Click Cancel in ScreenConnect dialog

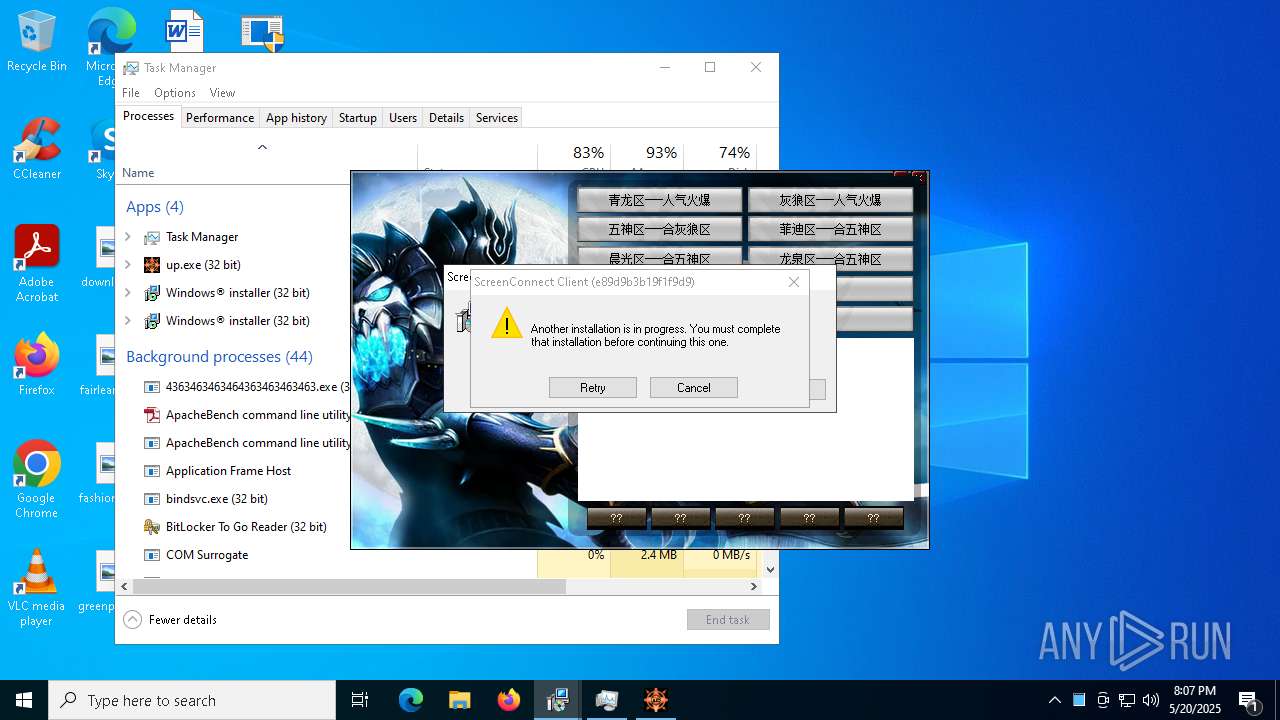(694, 388)
